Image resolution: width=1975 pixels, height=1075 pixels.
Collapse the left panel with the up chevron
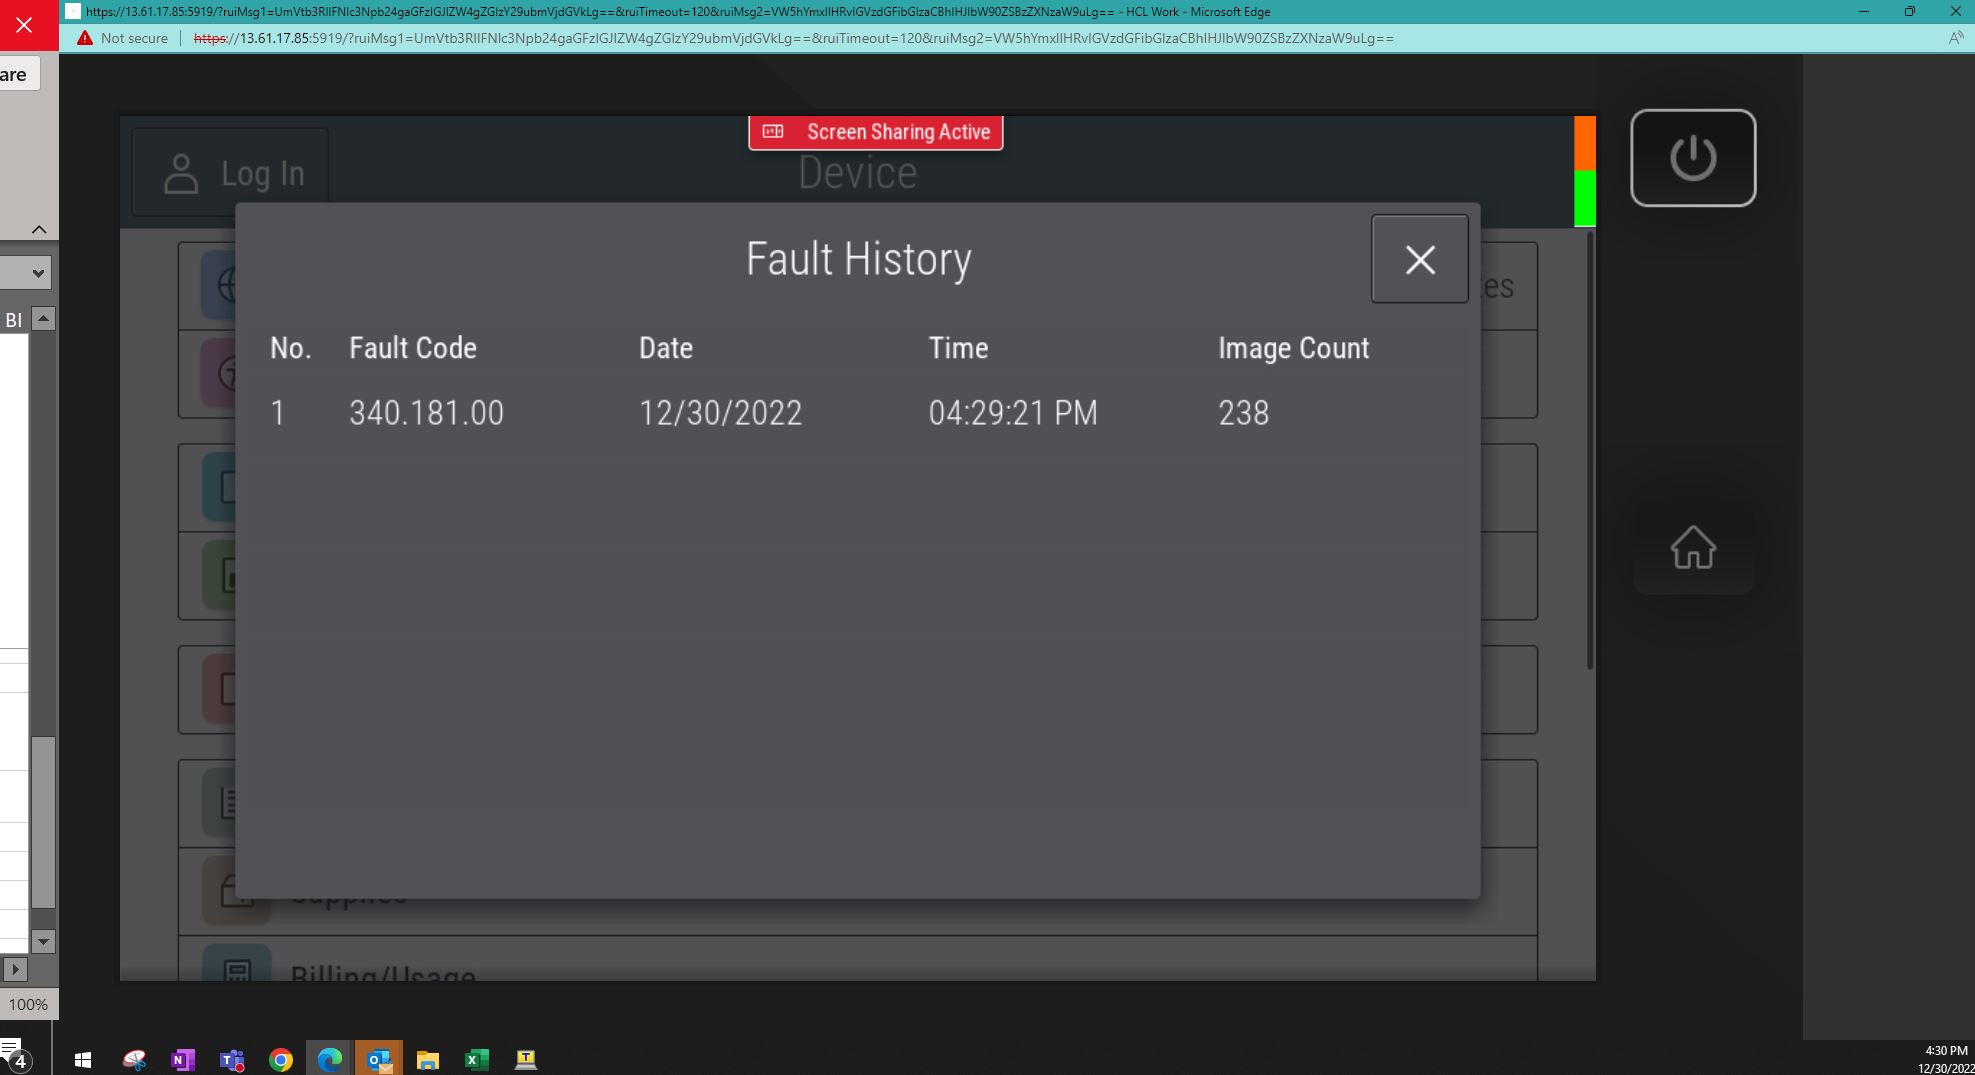39,229
